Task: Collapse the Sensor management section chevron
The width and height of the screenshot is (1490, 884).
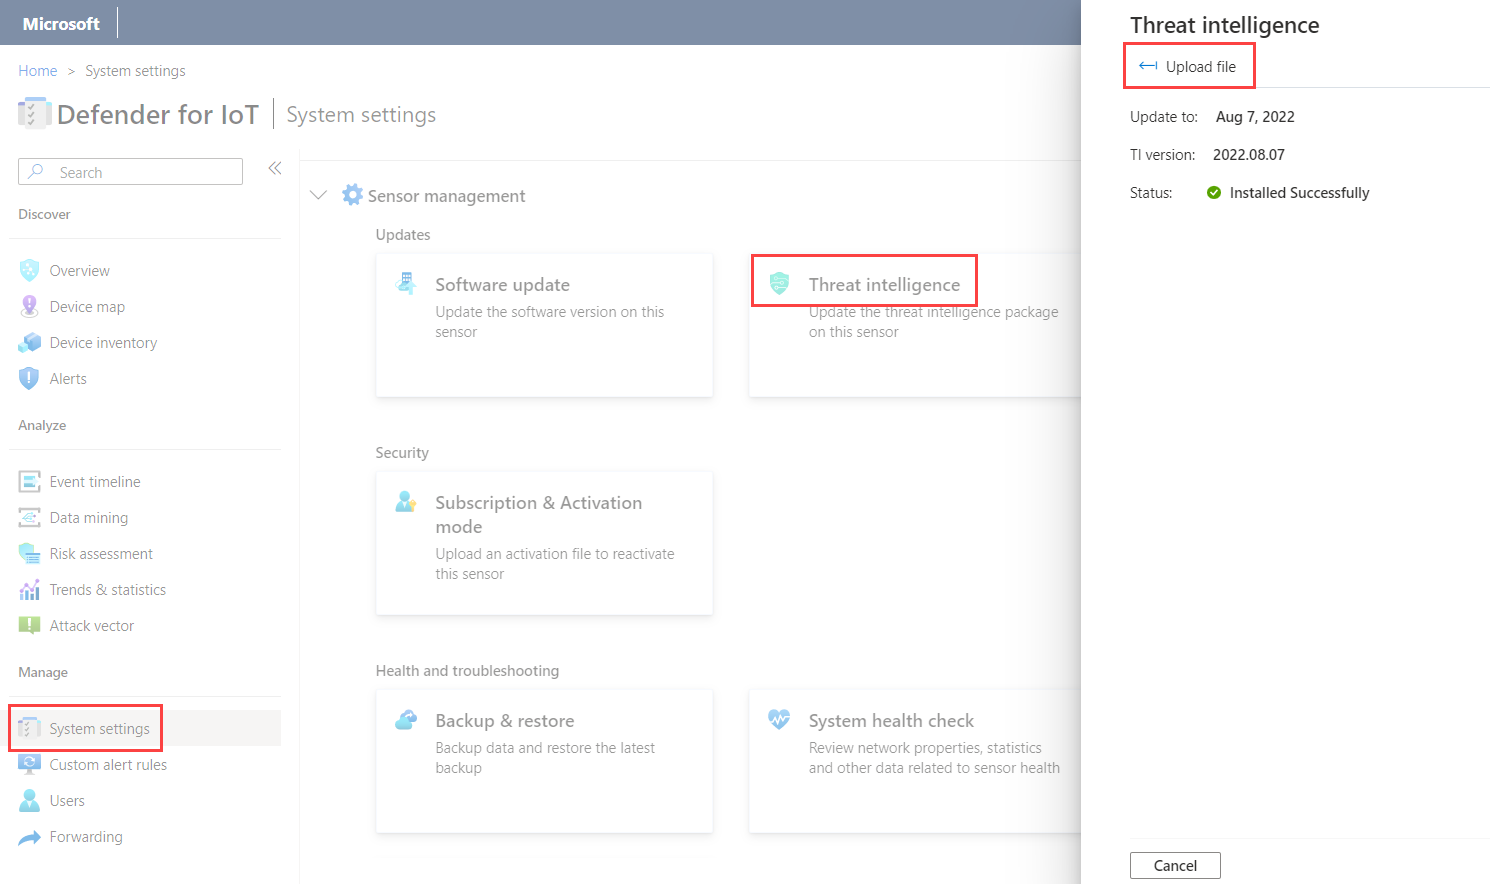Action: click(319, 195)
